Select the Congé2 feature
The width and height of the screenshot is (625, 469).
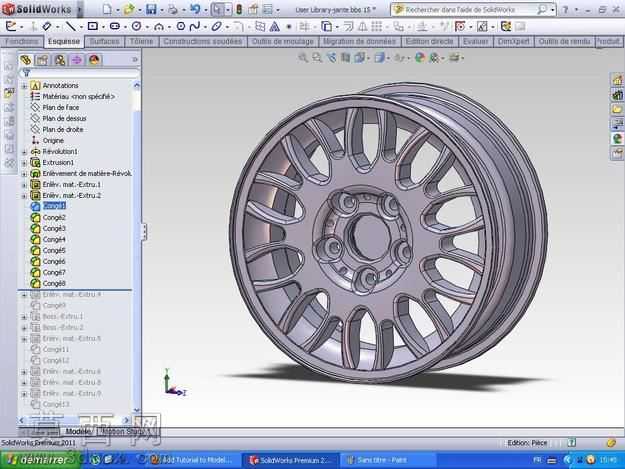pyautogui.click(x=54, y=218)
